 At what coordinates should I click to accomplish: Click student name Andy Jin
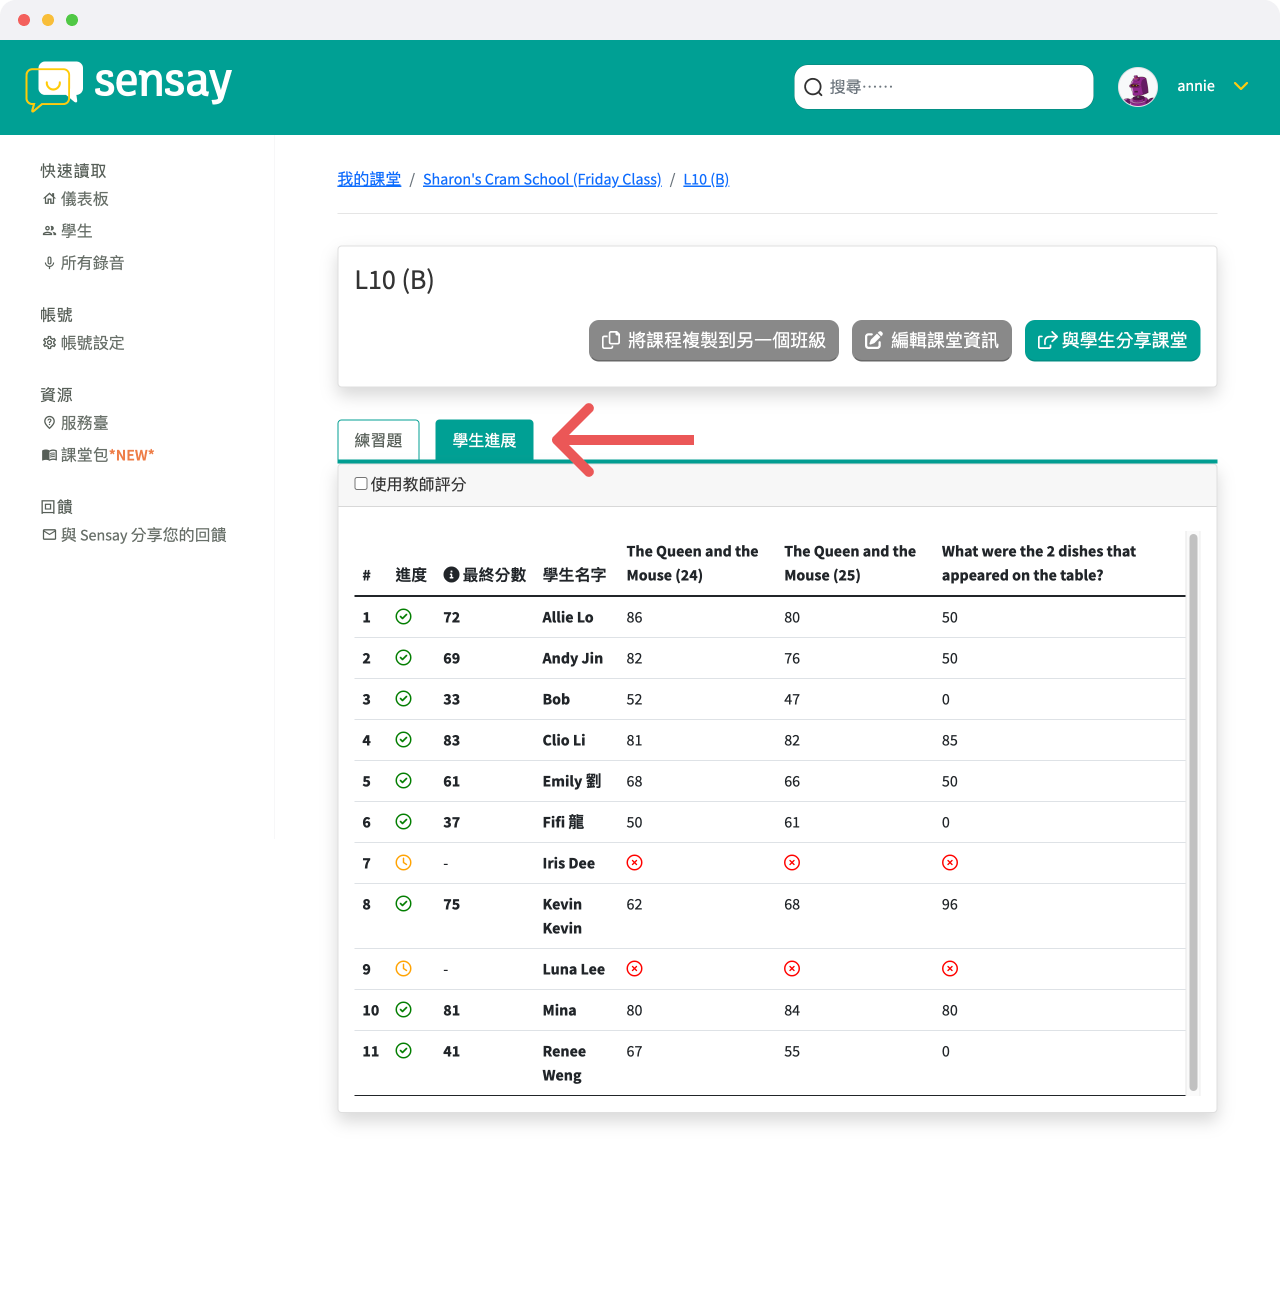[573, 658]
